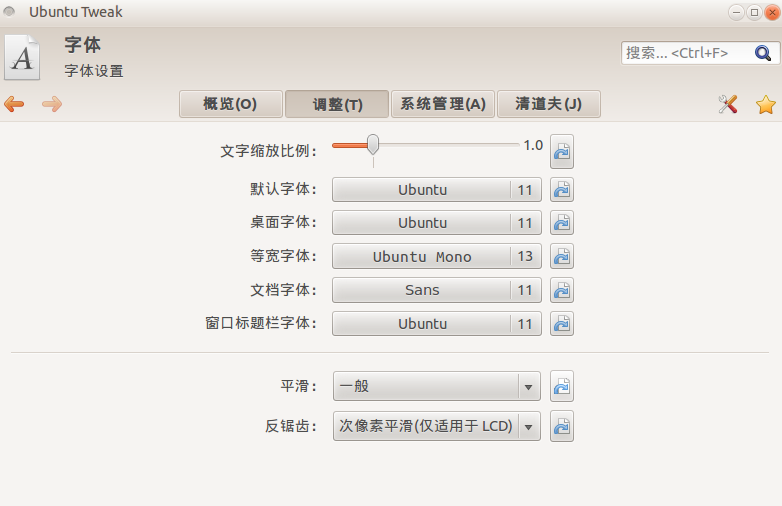Click the magnifier search icon

[x=763, y=53]
